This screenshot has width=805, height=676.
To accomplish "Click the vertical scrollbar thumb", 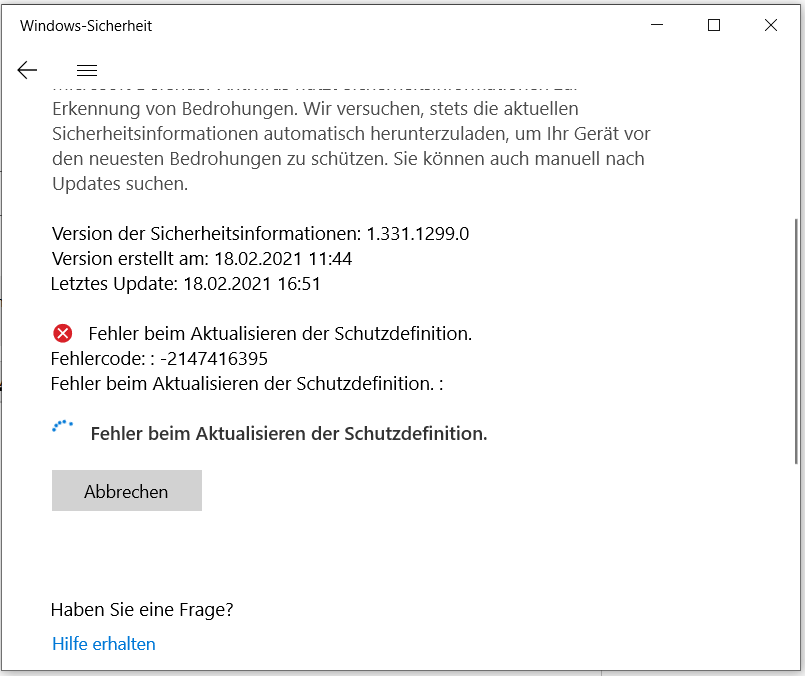I will [796, 341].
